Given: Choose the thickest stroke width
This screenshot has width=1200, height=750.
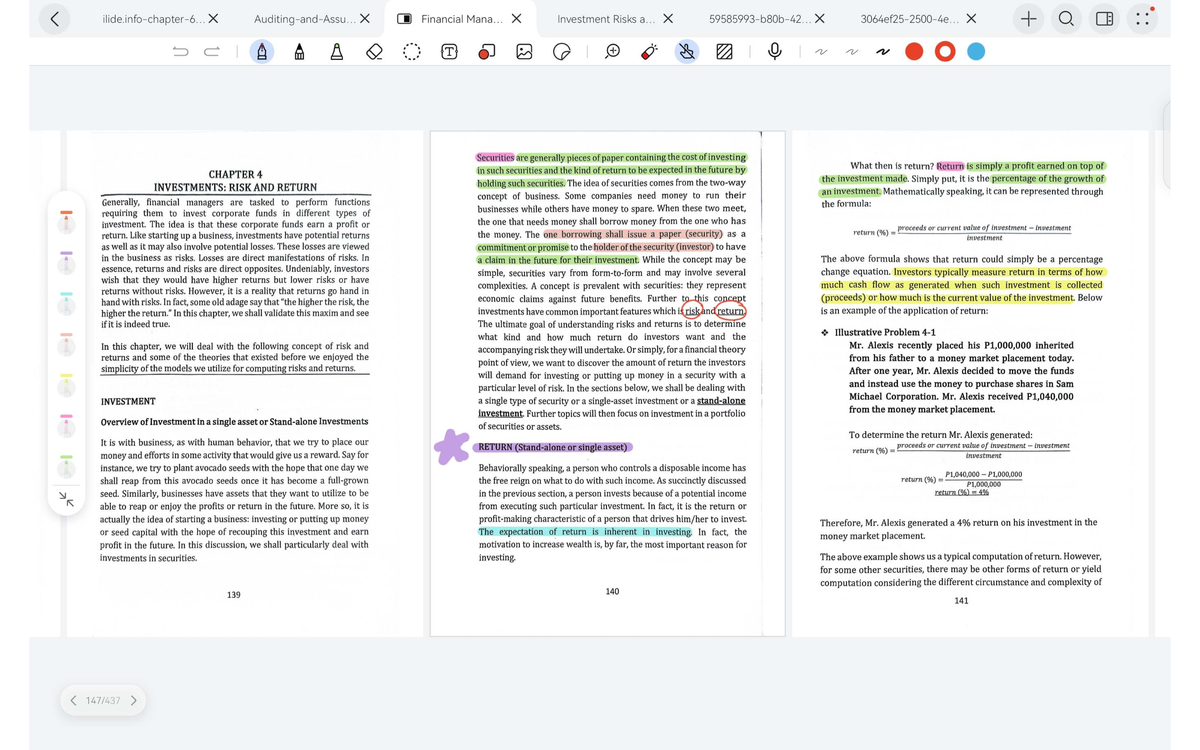Looking at the screenshot, I should tap(882, 52).
